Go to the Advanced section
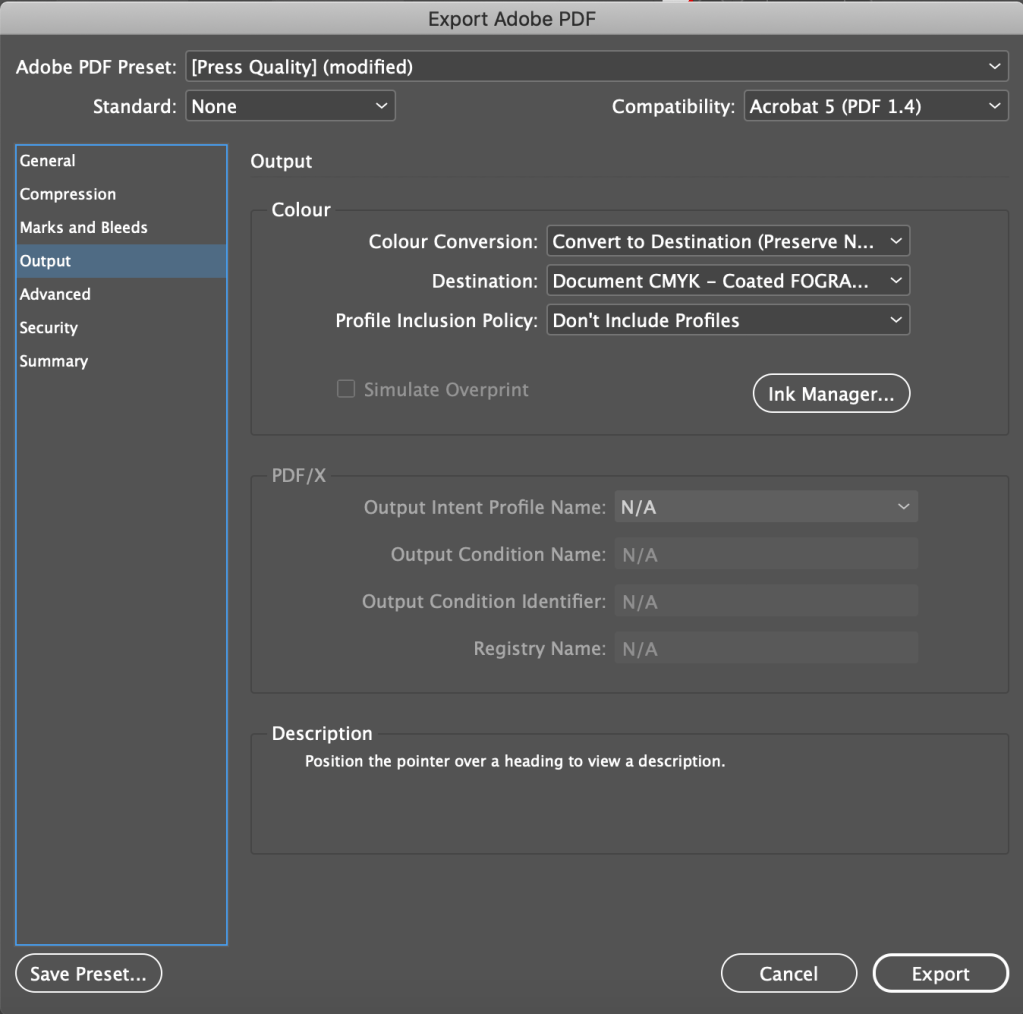This screenshot has width=1023, height=1014. 55,295
